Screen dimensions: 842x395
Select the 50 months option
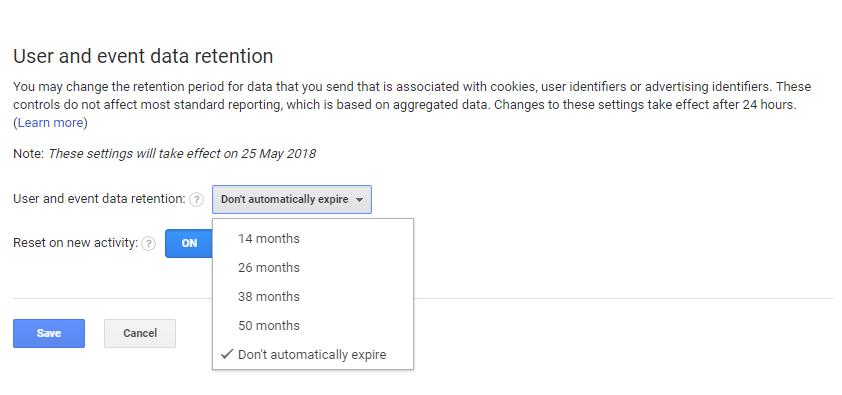313,325
